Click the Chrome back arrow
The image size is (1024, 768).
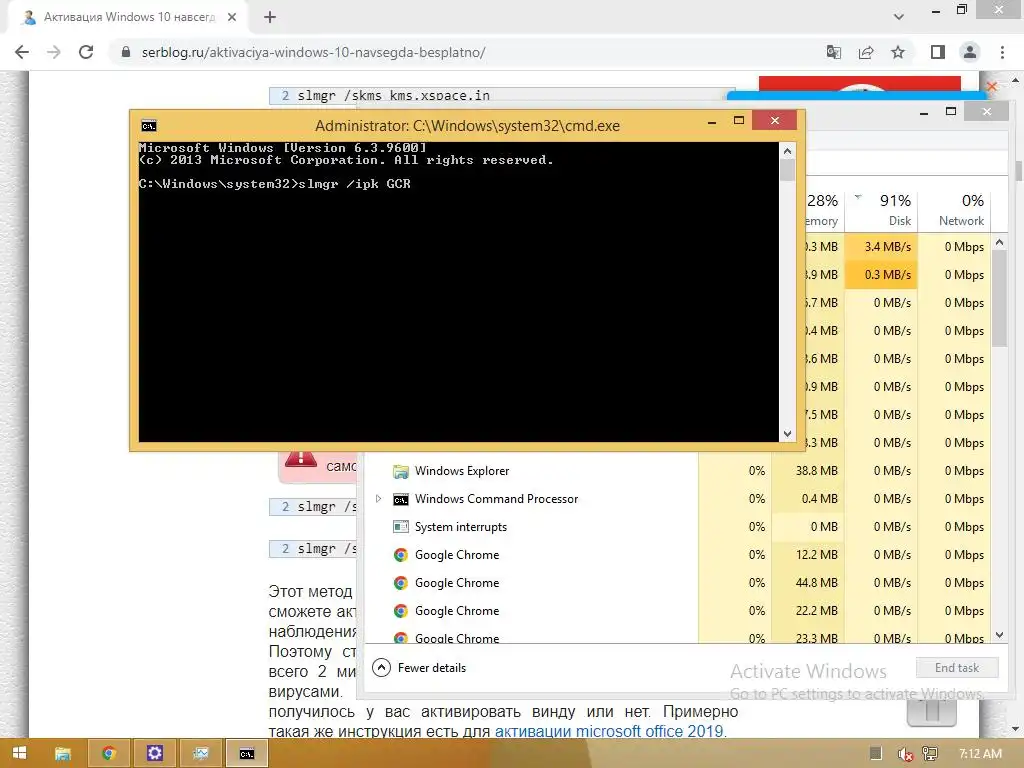coord(22,52)
